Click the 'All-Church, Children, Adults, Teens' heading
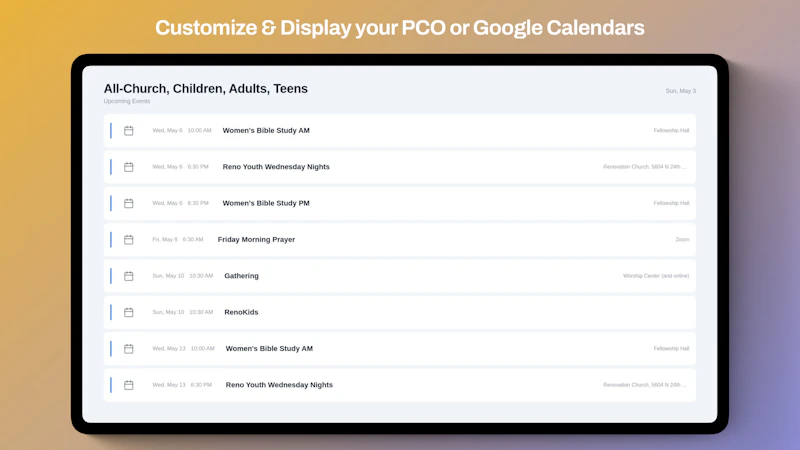800x450 pixels. (x=206, y=88)
